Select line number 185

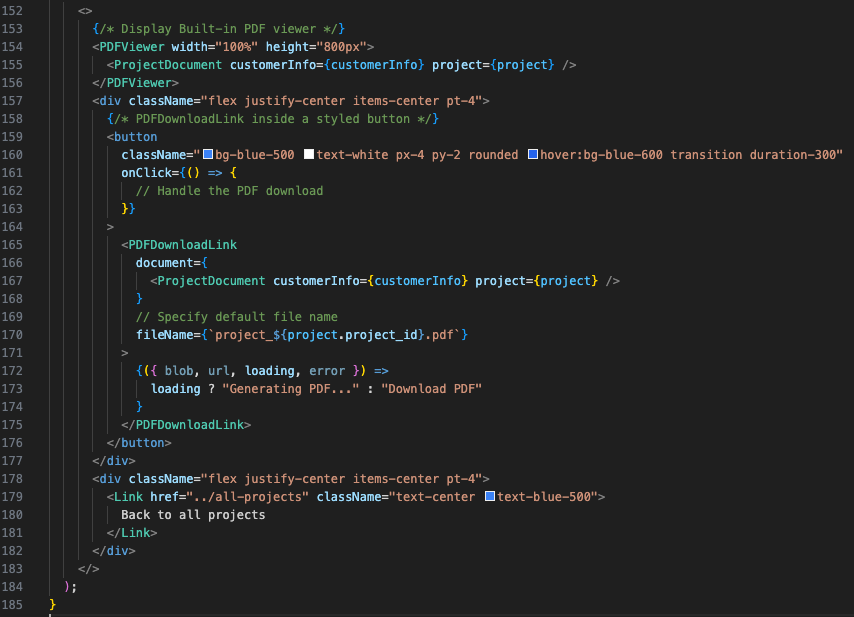[x=12, y=604]
